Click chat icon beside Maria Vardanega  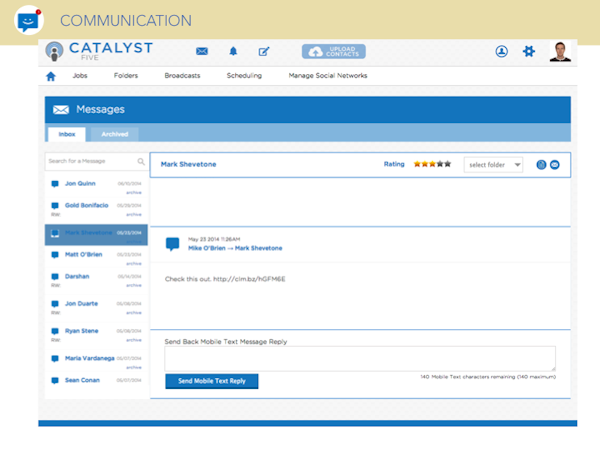pos(55,359)
